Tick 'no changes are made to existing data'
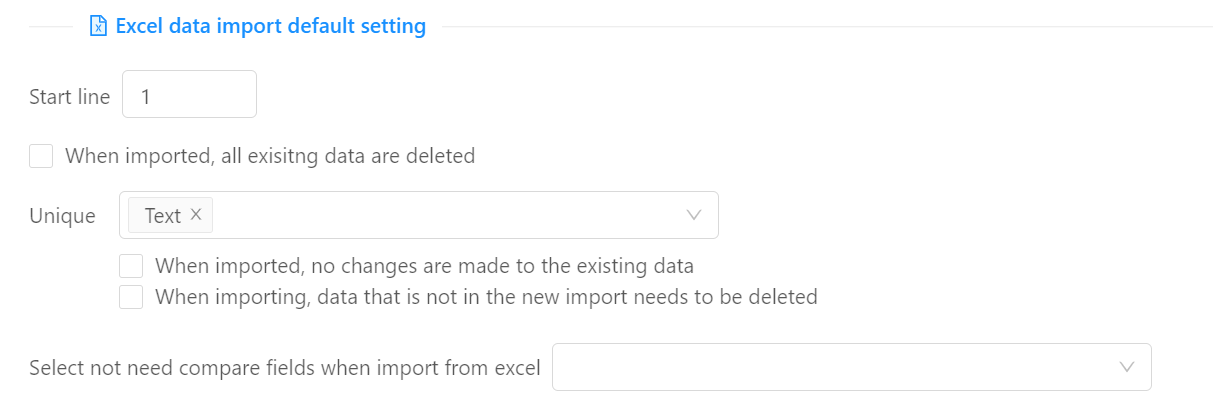This screenshot has height=414, width=1213. [x=131, y=266]
